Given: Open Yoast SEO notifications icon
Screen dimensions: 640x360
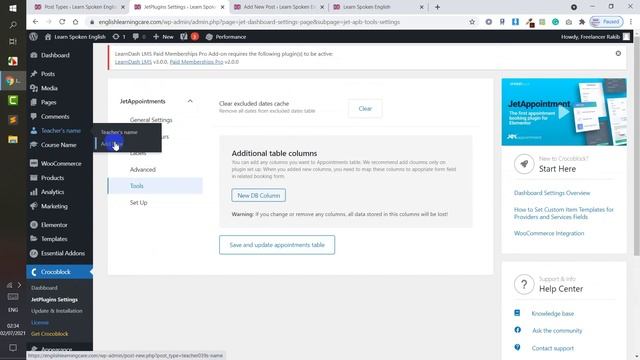Looking at the screenshot, I should click(189, 37).
